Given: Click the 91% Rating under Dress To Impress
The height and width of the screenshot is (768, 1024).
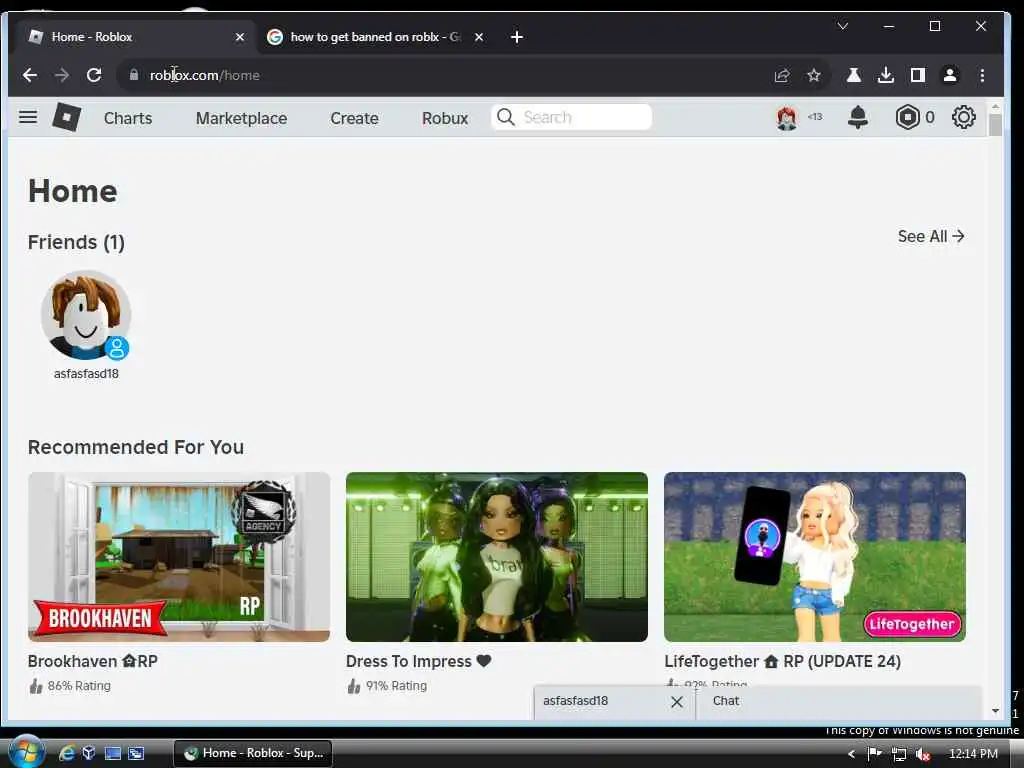Looking at the screenshot, I should (x=387, y=686).
